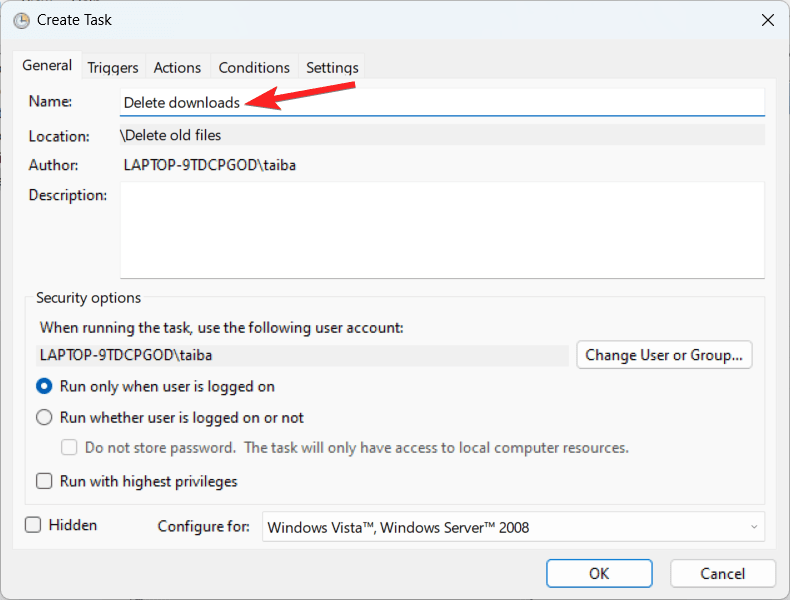This screenshot has width=790, height=600.
Task: Click the Location field value
Action: coord(442,135)
